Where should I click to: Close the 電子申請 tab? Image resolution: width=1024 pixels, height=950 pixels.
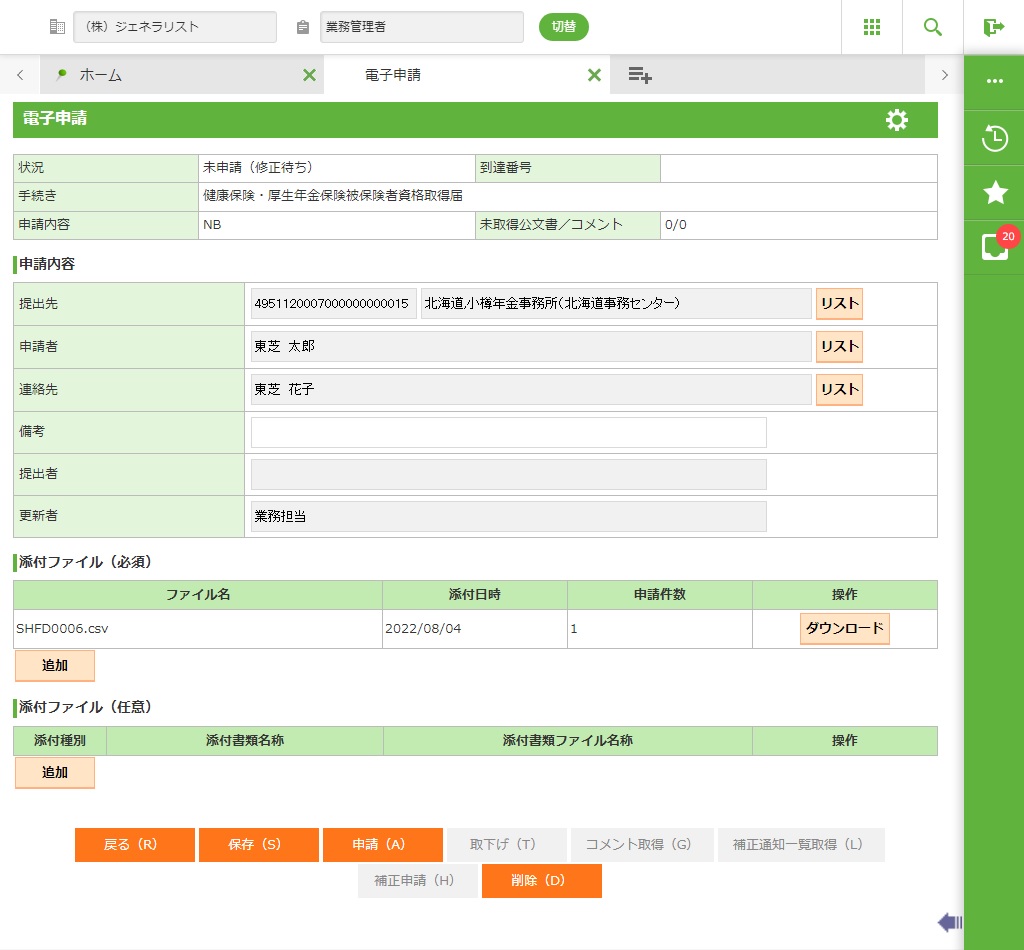pos(594,75)
